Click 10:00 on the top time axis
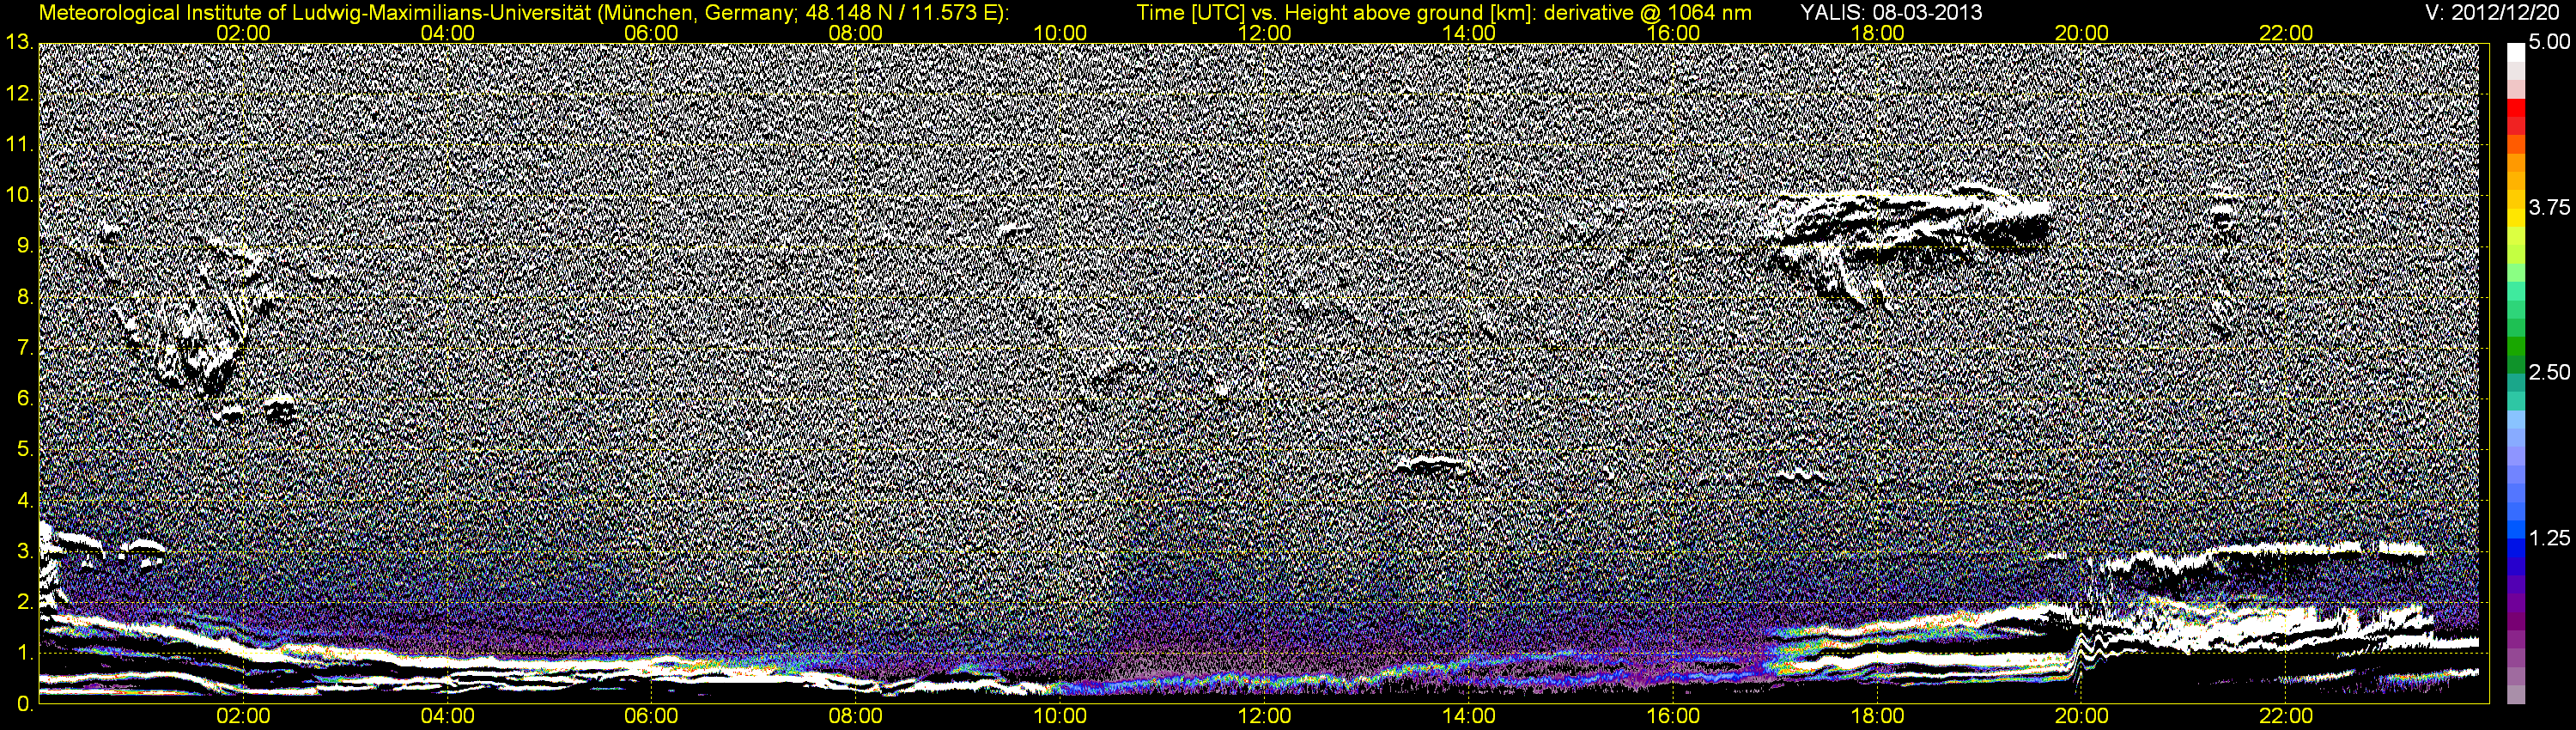 pos(1060,34)
